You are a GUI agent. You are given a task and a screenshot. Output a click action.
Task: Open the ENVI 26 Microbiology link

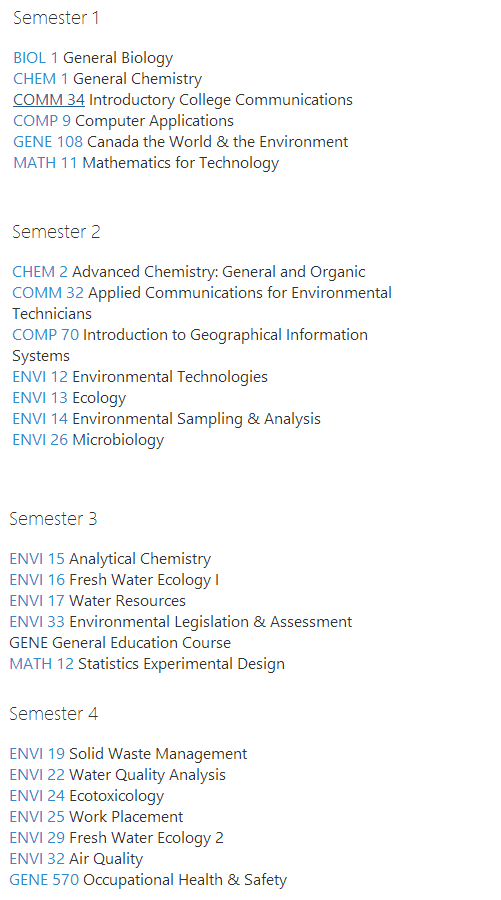pyautogui.click(x=40, y=440)
